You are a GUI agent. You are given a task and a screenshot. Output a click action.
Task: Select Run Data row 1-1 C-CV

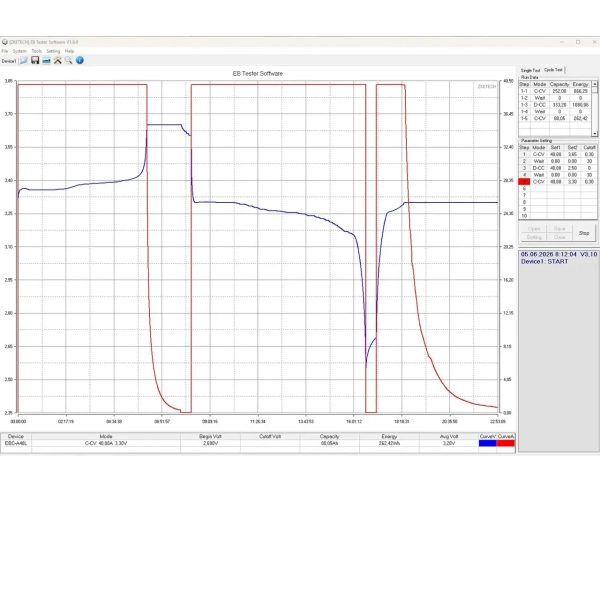(x=555, y=91)
